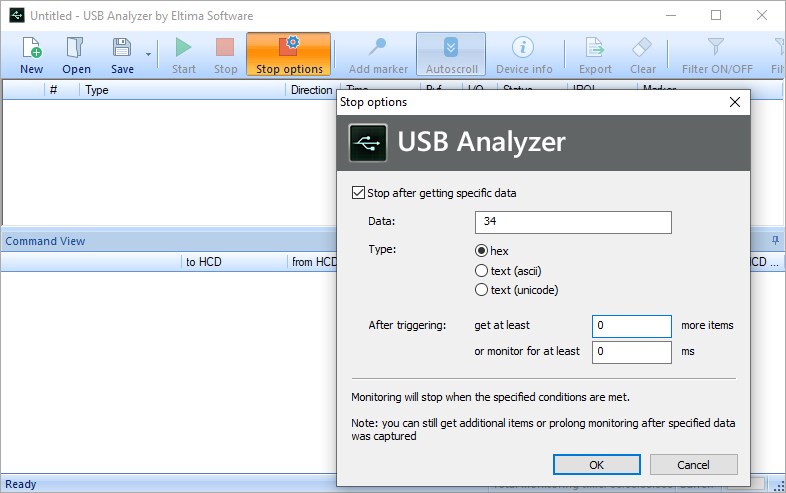
Task: Open a saved file via Open icon
Action: tap(76, 55)
